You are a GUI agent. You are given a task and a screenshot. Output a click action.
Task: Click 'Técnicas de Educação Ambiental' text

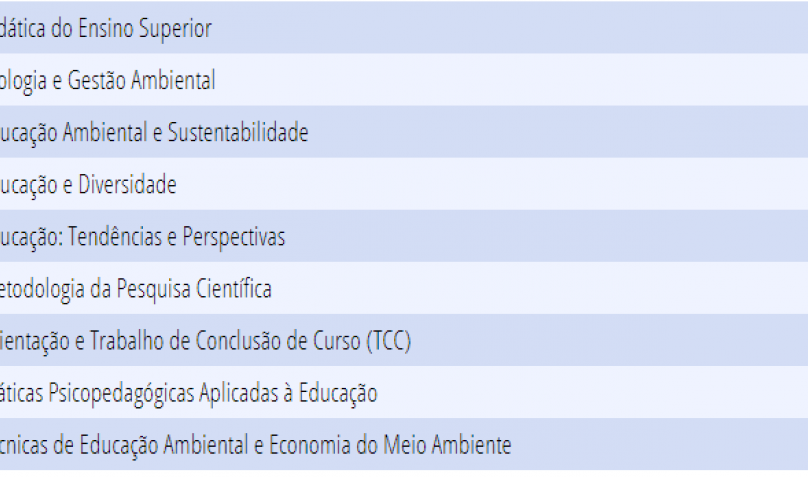[124, 445]
